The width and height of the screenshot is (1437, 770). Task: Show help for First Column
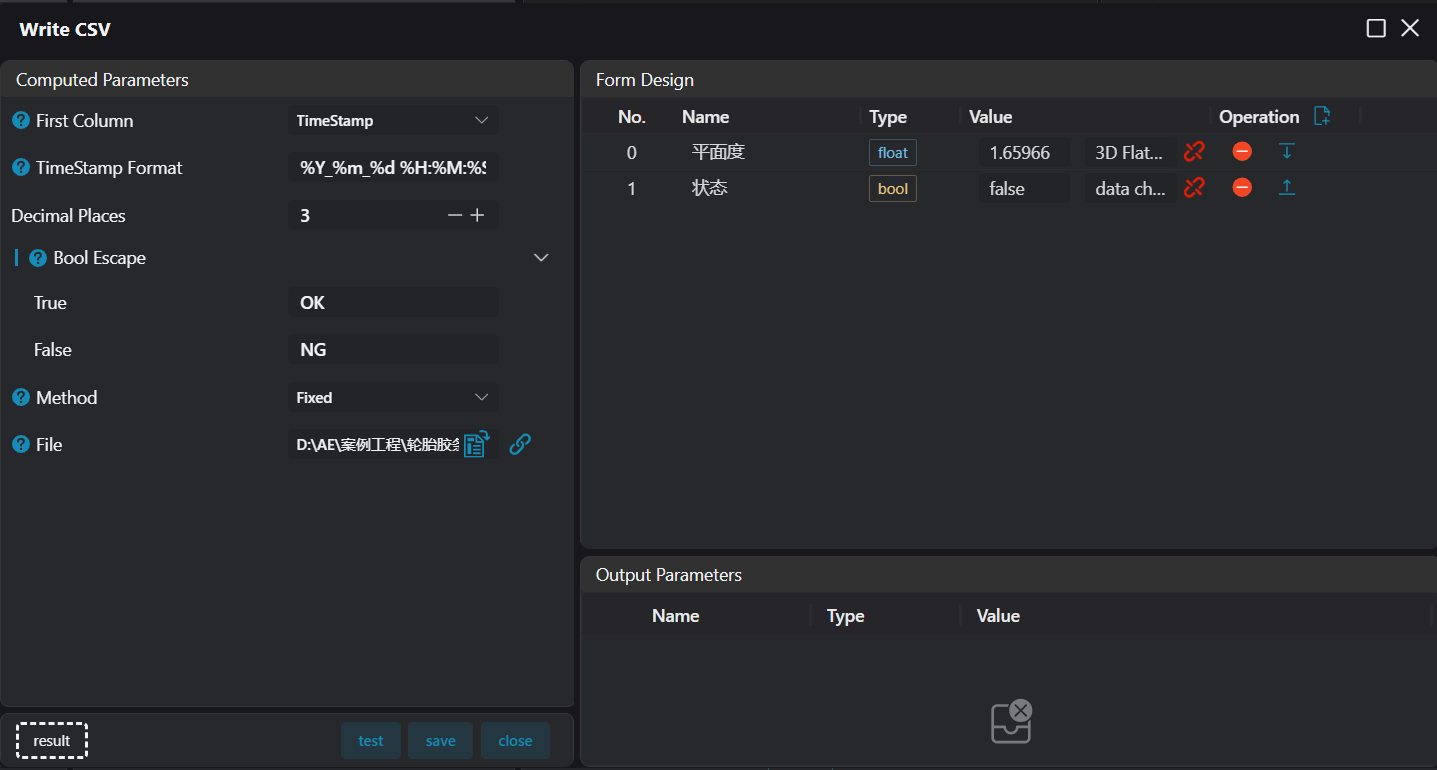tap(21, 121)
